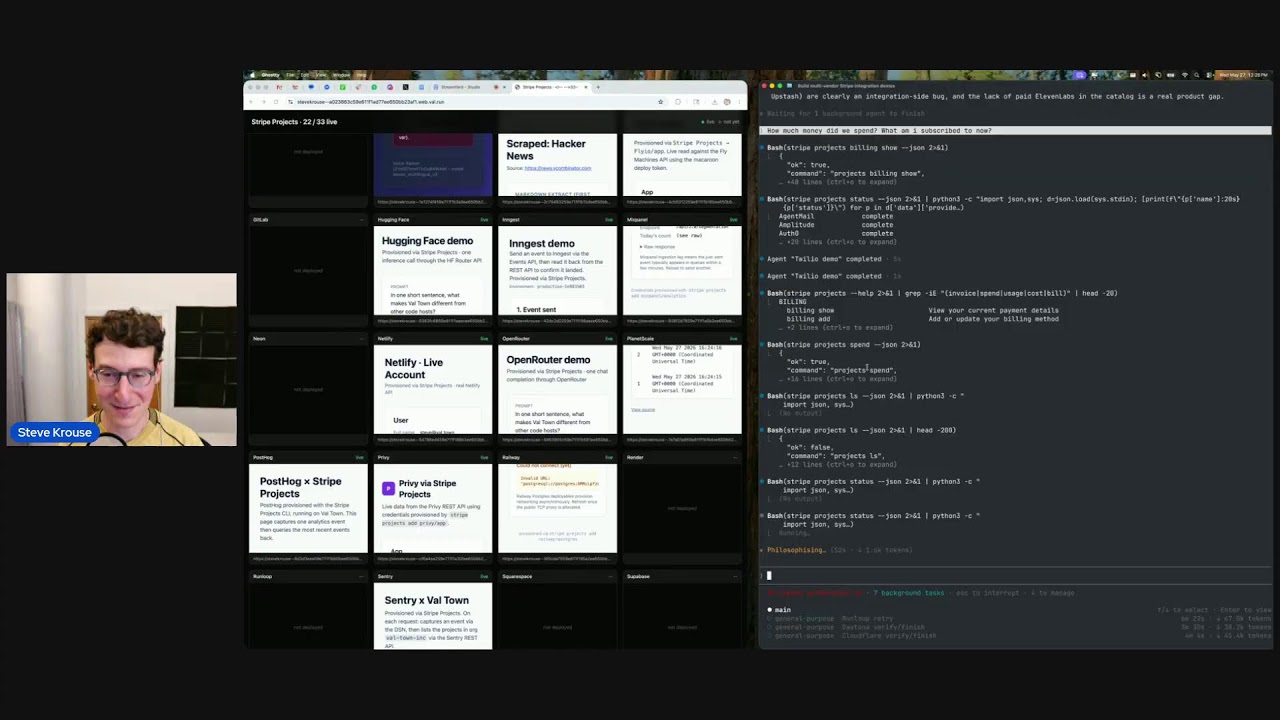Viewport: 1280px width, 720px height.
Task: Click the browser forward arrow
Action: click(x=263, y=101)
